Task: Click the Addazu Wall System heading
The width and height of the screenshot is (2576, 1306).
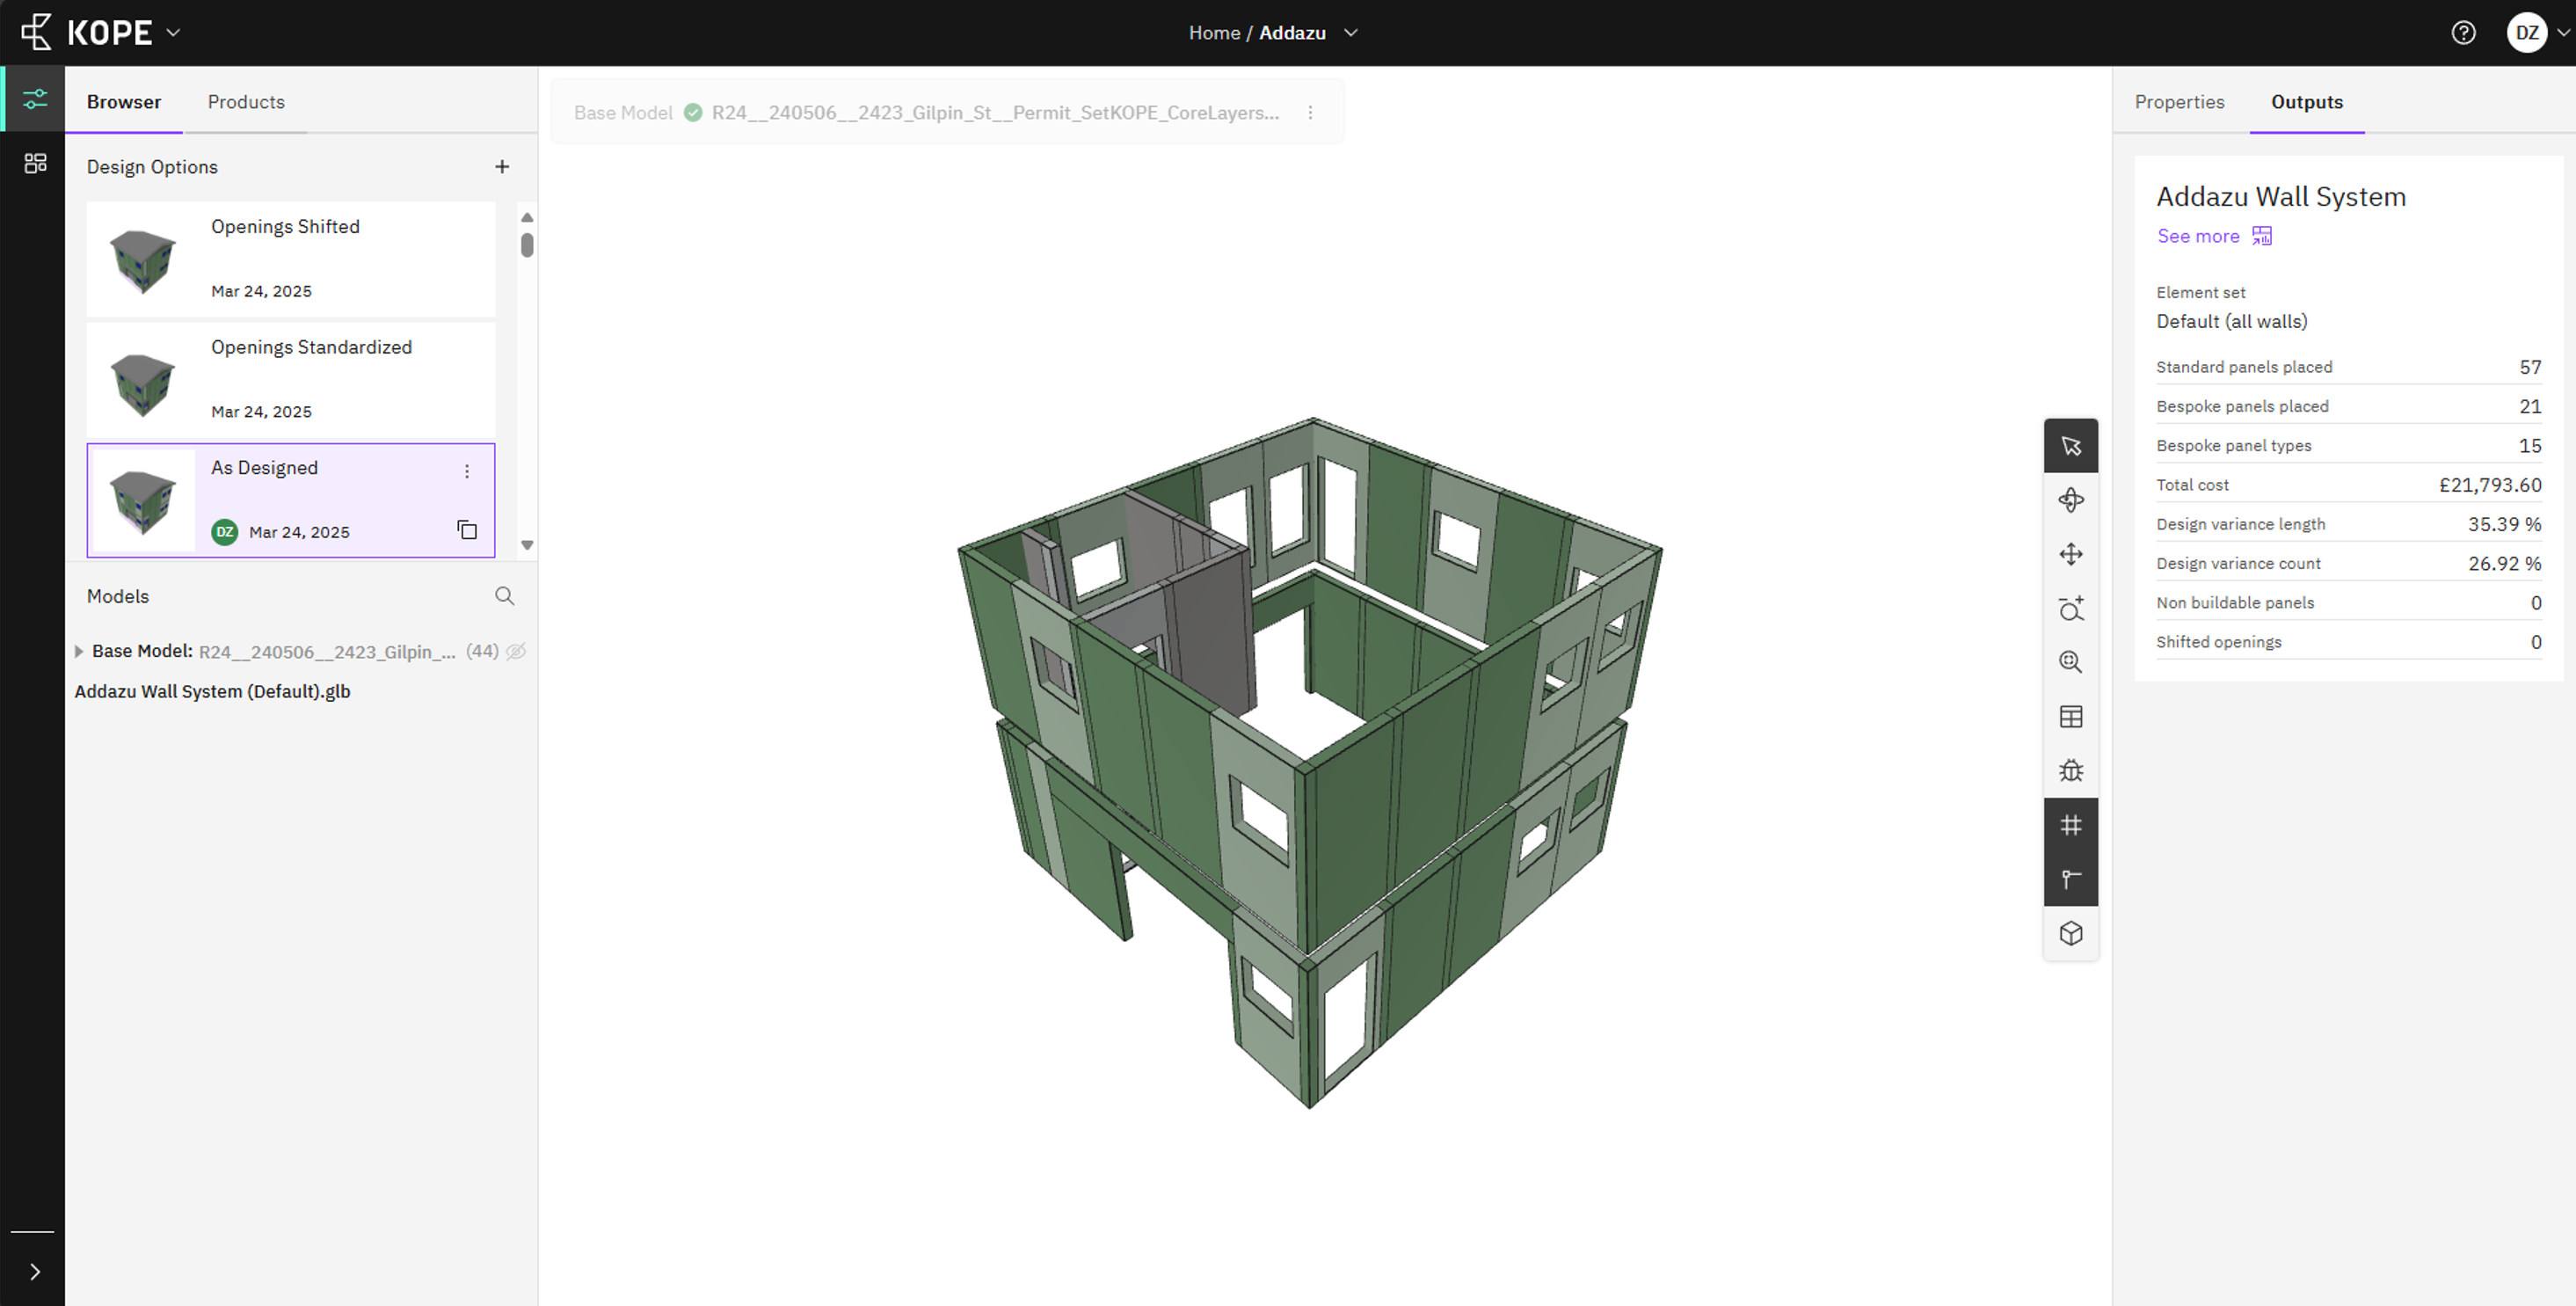Action: point(2280,196)
